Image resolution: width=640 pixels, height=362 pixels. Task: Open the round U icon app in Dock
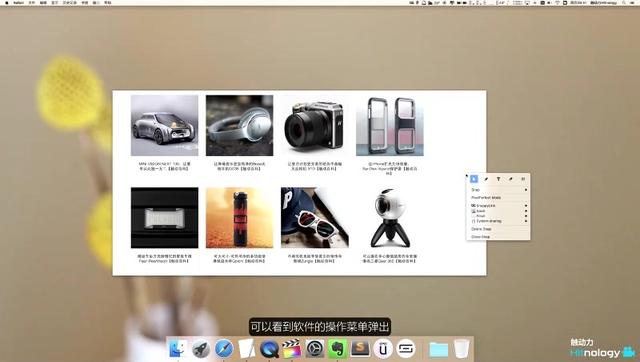pyautogui.click(x=383, y=349)
